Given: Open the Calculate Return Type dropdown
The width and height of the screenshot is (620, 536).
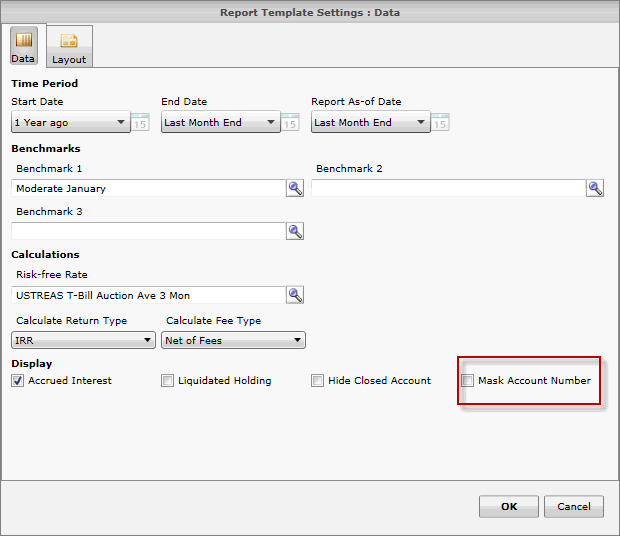Looking at the screenshot, I should [x=147, y=341].
